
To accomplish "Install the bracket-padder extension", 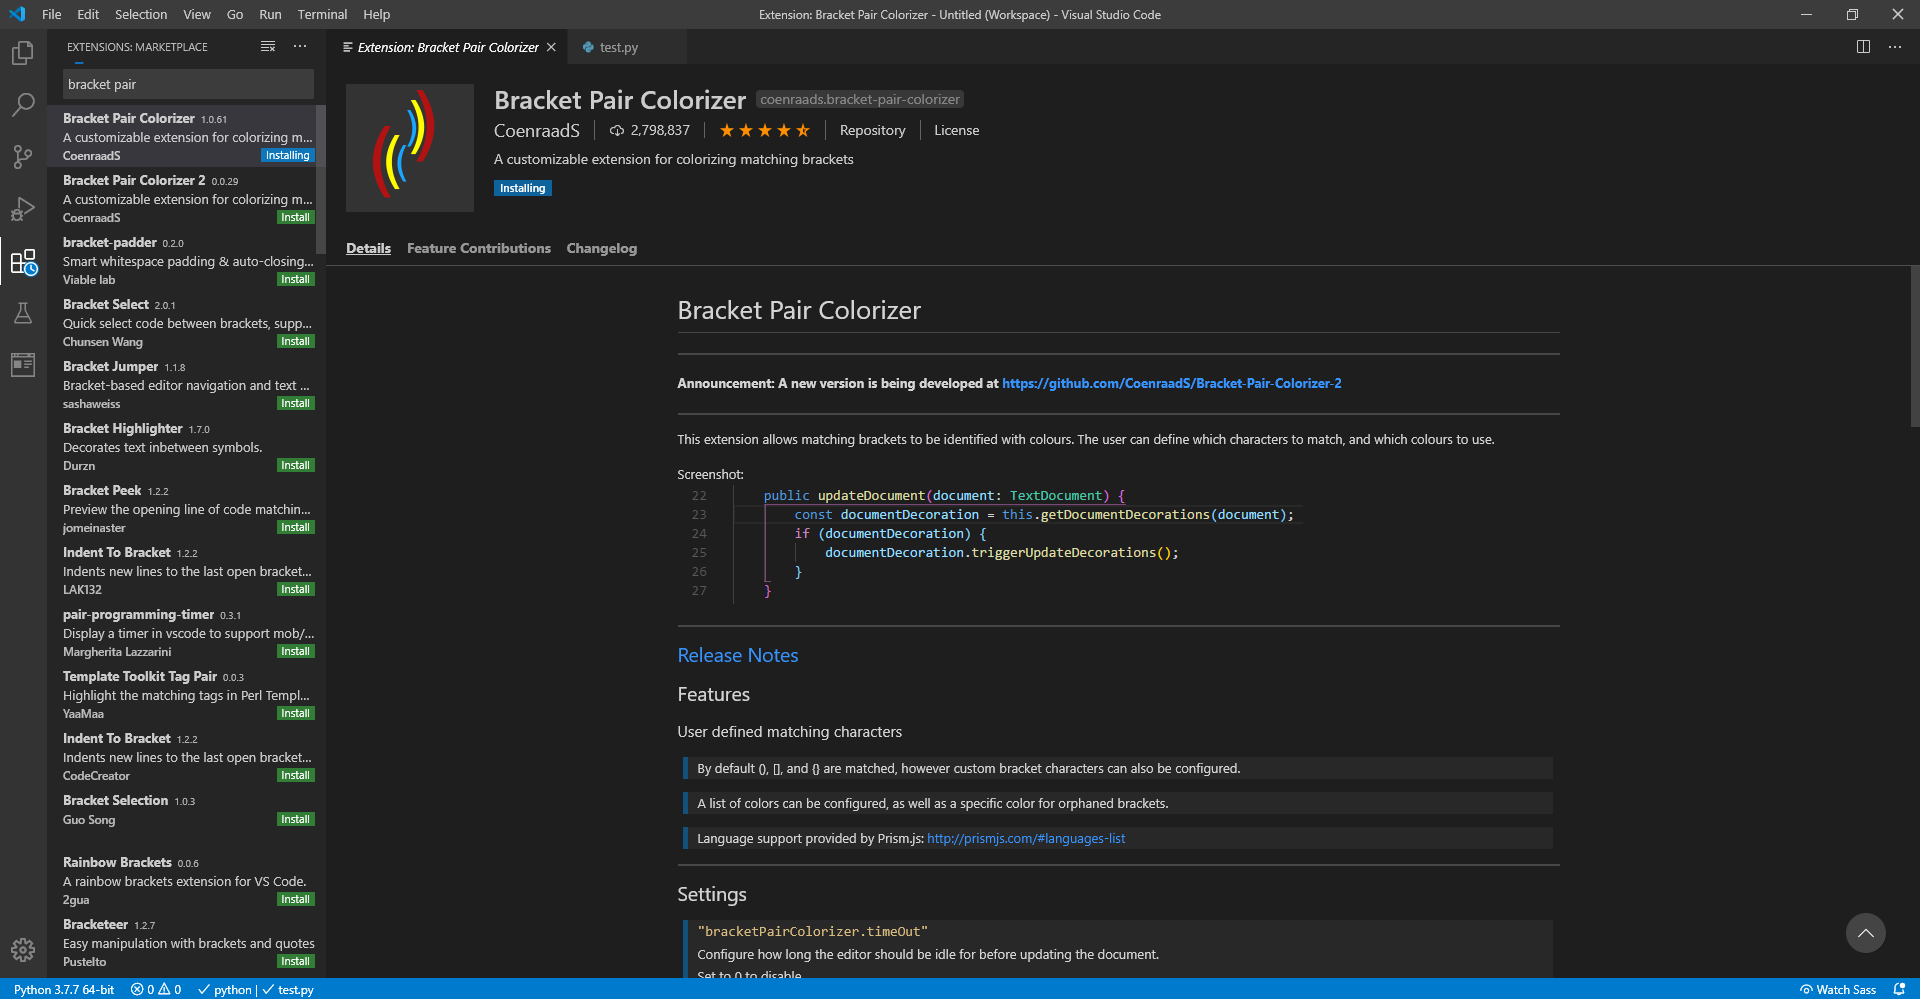I will tap(295, 279).
